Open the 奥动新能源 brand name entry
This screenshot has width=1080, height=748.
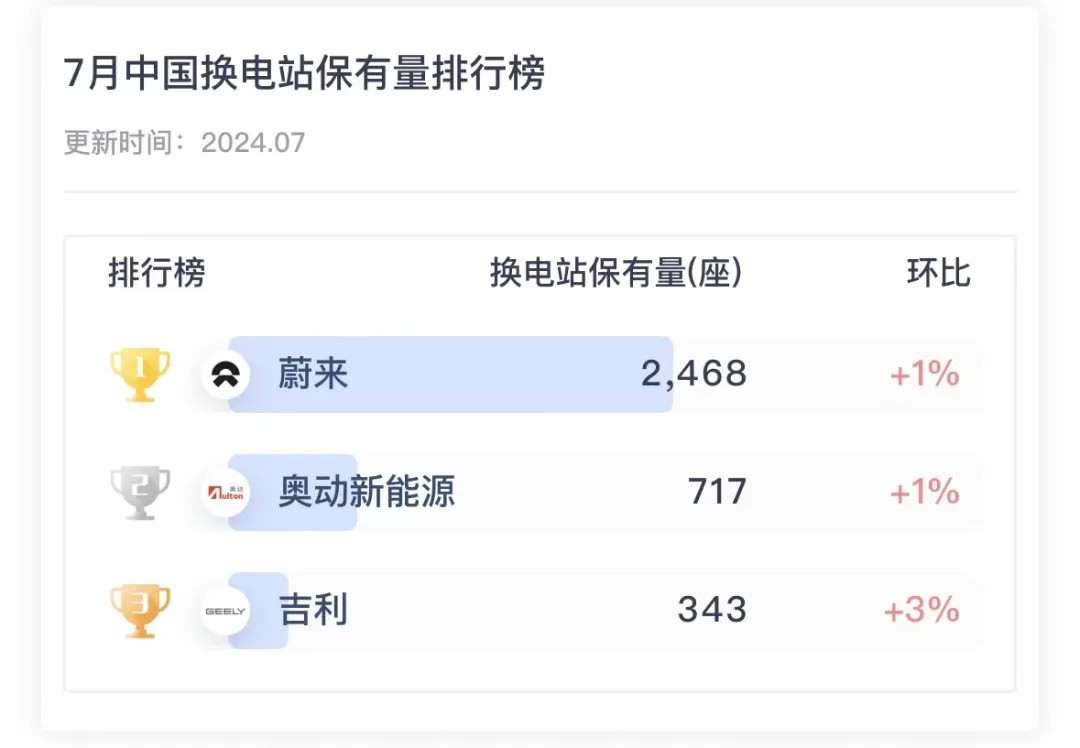(366, 492)
